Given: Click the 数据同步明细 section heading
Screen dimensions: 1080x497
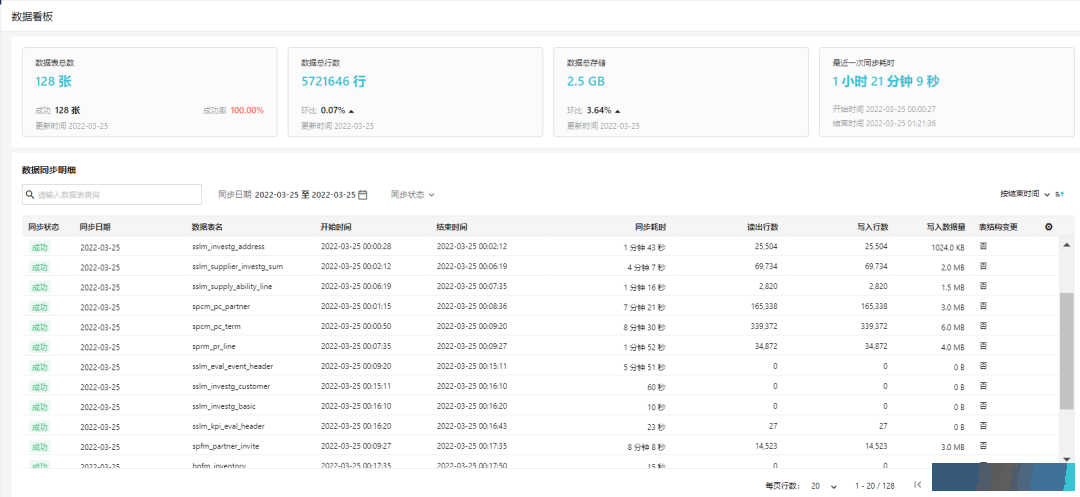Looking at the screenshot, I should pos(49,170).
